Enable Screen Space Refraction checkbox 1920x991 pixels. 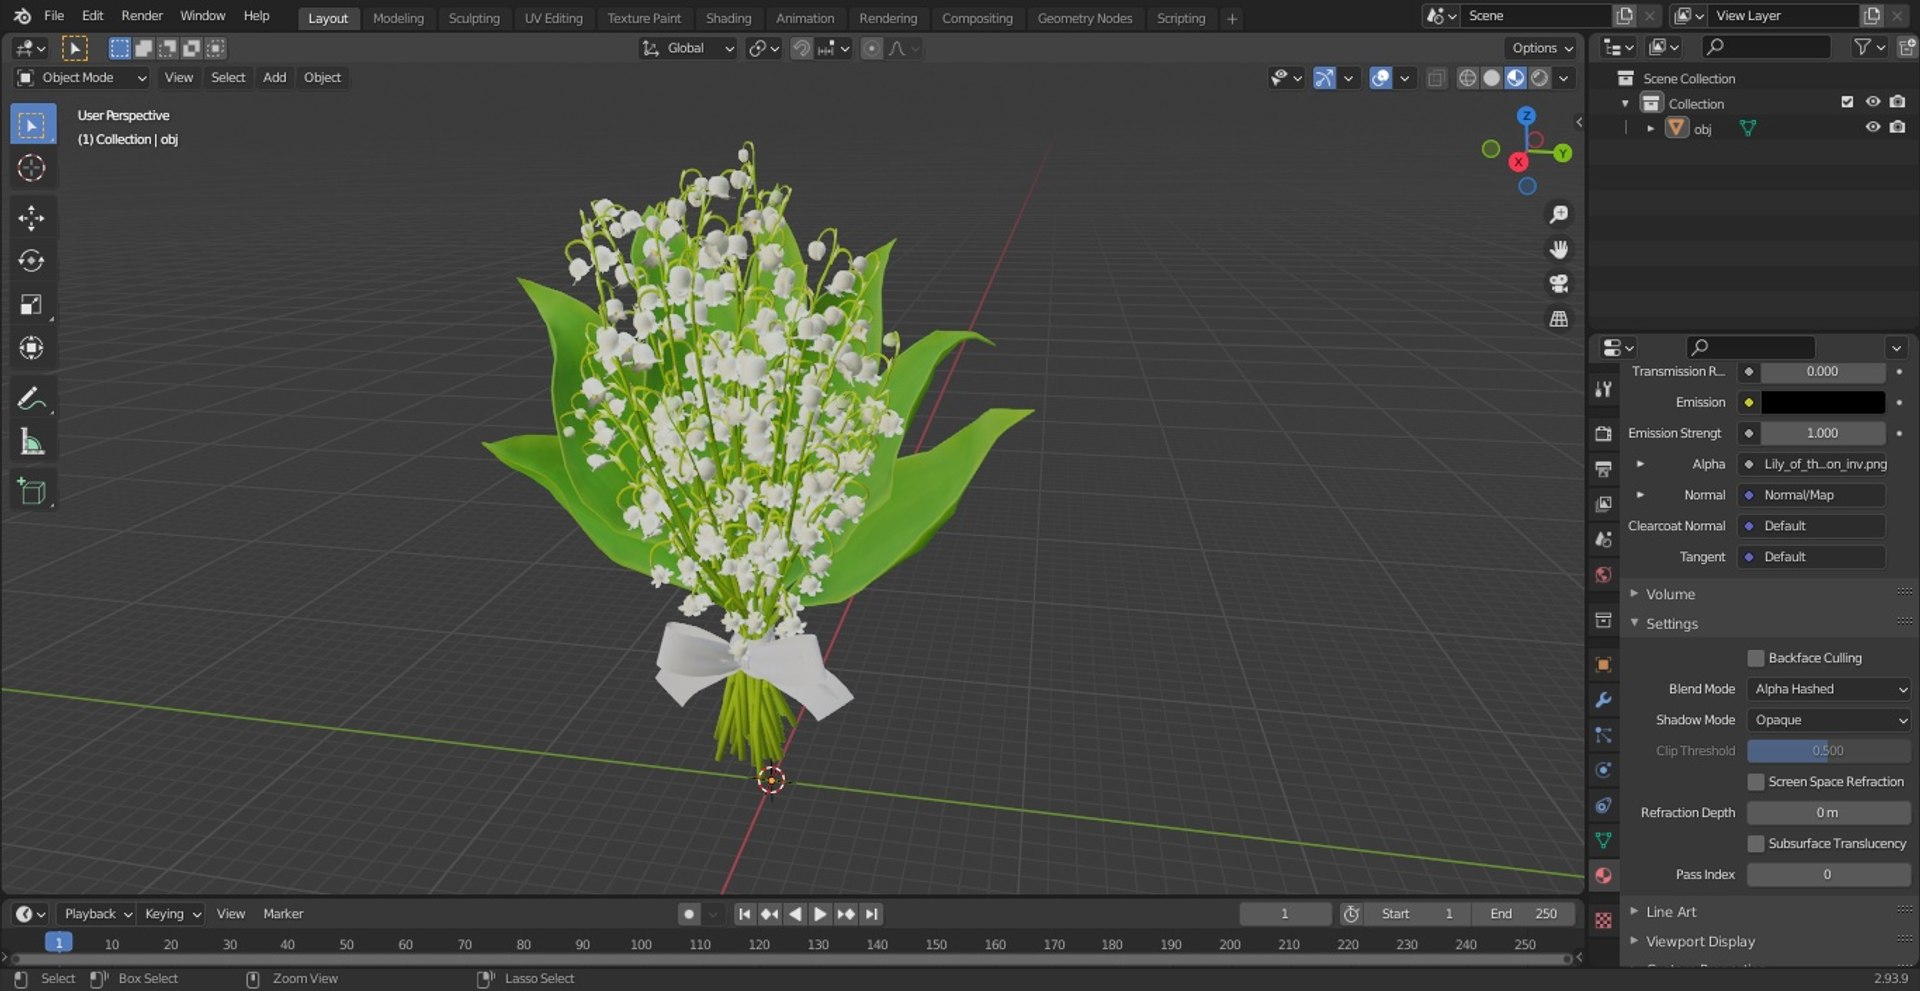1755,782
